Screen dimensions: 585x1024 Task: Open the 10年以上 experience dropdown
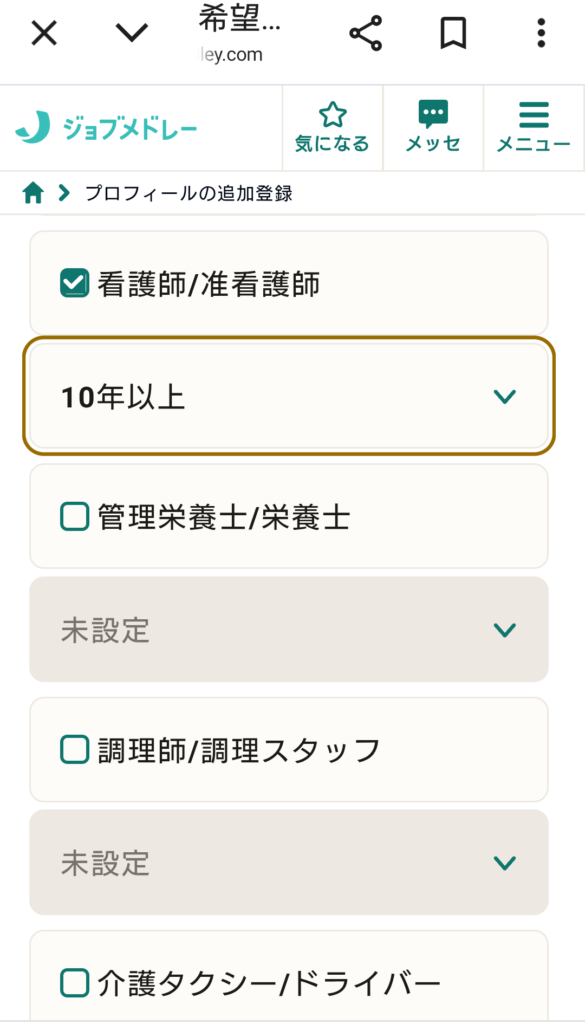[290, 395]
